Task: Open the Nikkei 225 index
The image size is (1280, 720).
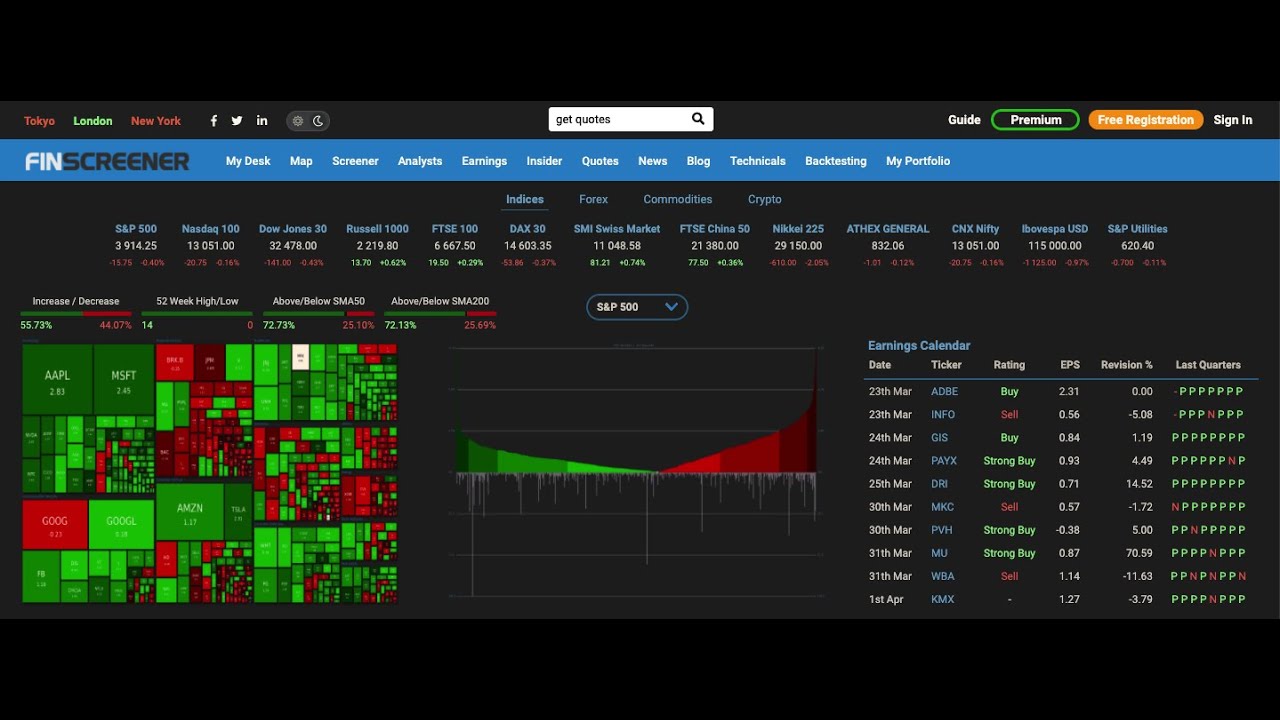Action: coord(798,229)
